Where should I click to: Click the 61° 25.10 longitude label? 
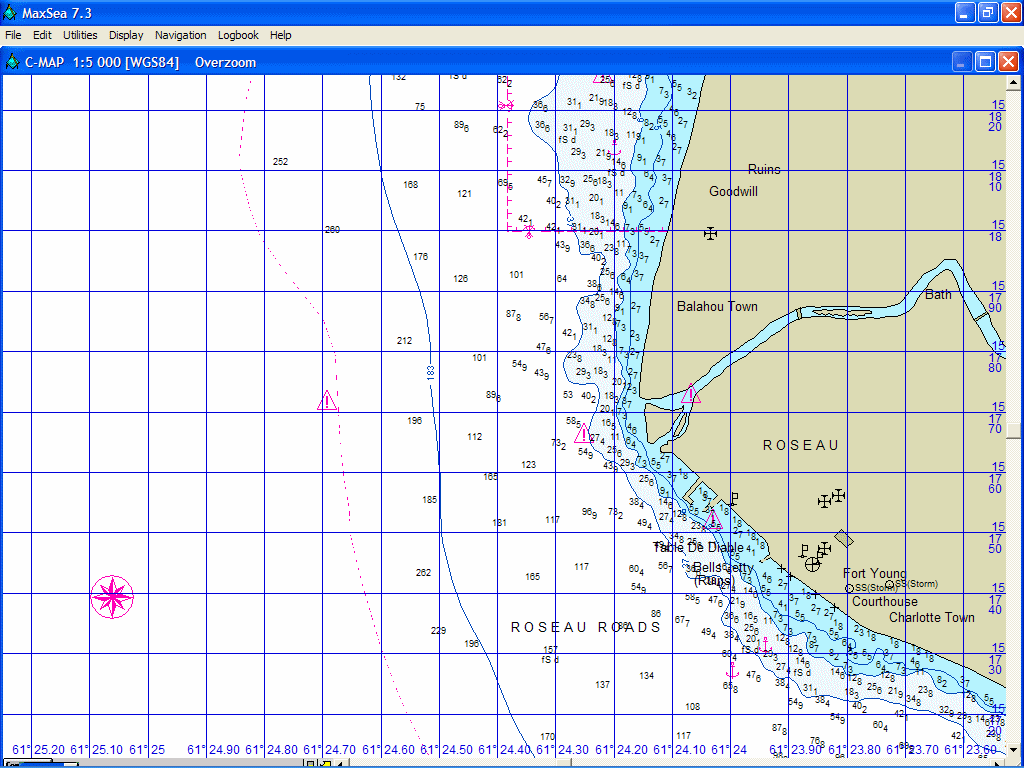(x=97, y=750)
